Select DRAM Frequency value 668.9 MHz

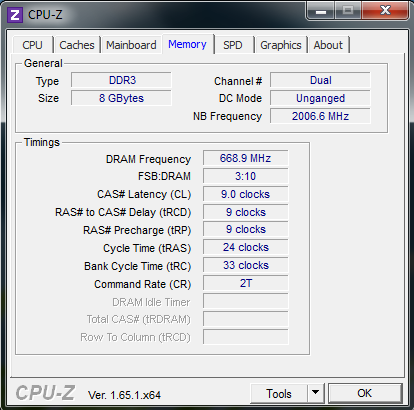coord(246,158)
